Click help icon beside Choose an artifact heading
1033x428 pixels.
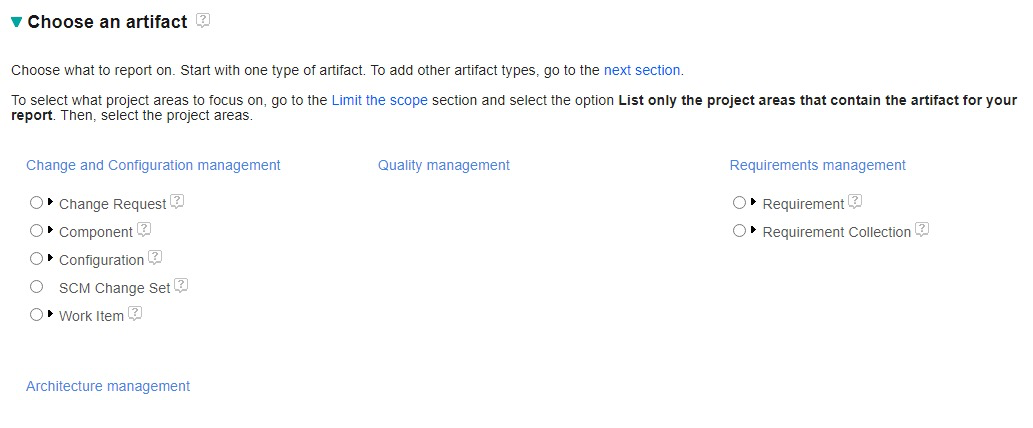204,19
